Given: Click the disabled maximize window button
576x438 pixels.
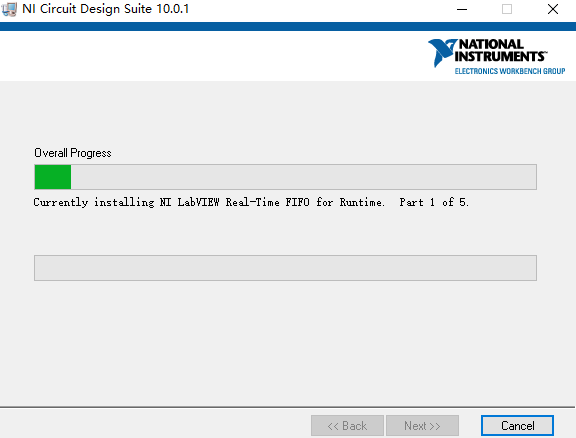Looking at the screenshot, I should [x=507, y=9].
